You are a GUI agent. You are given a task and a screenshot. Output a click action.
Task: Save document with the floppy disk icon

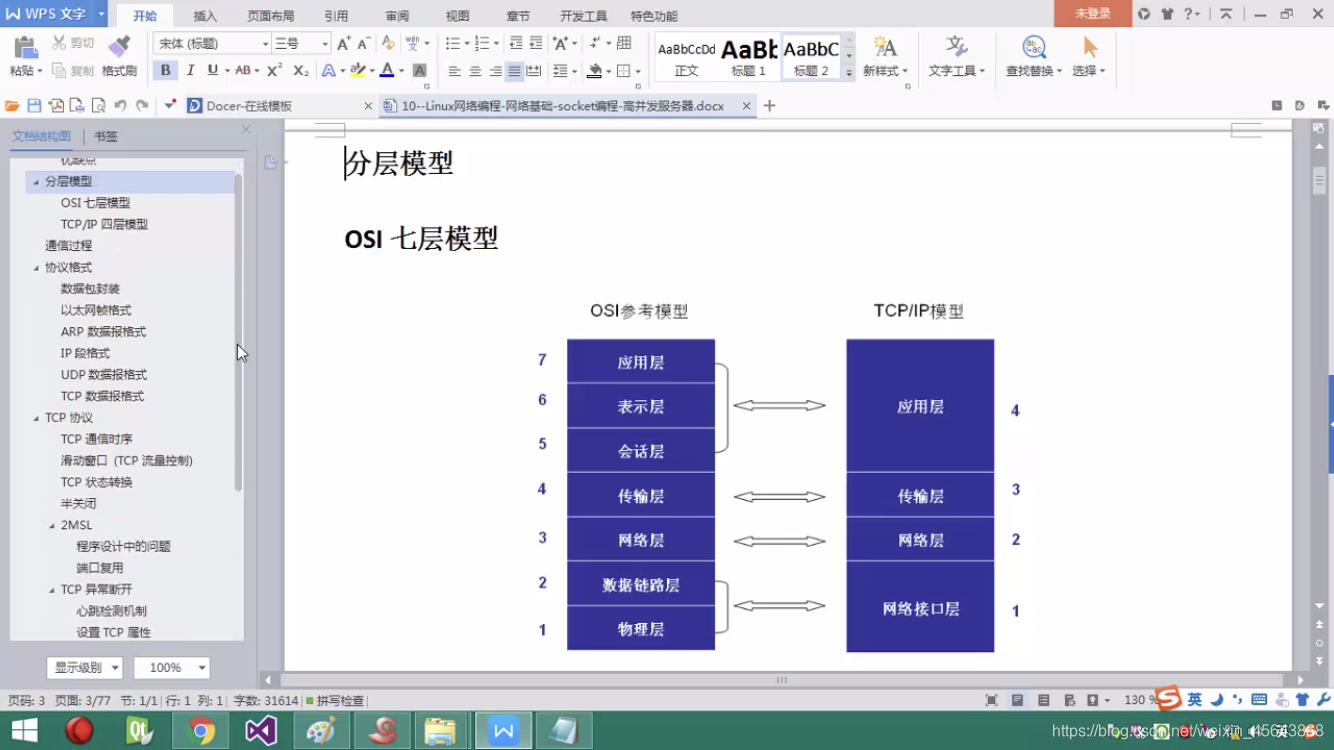pyautogui.click(x=34, y=105)
